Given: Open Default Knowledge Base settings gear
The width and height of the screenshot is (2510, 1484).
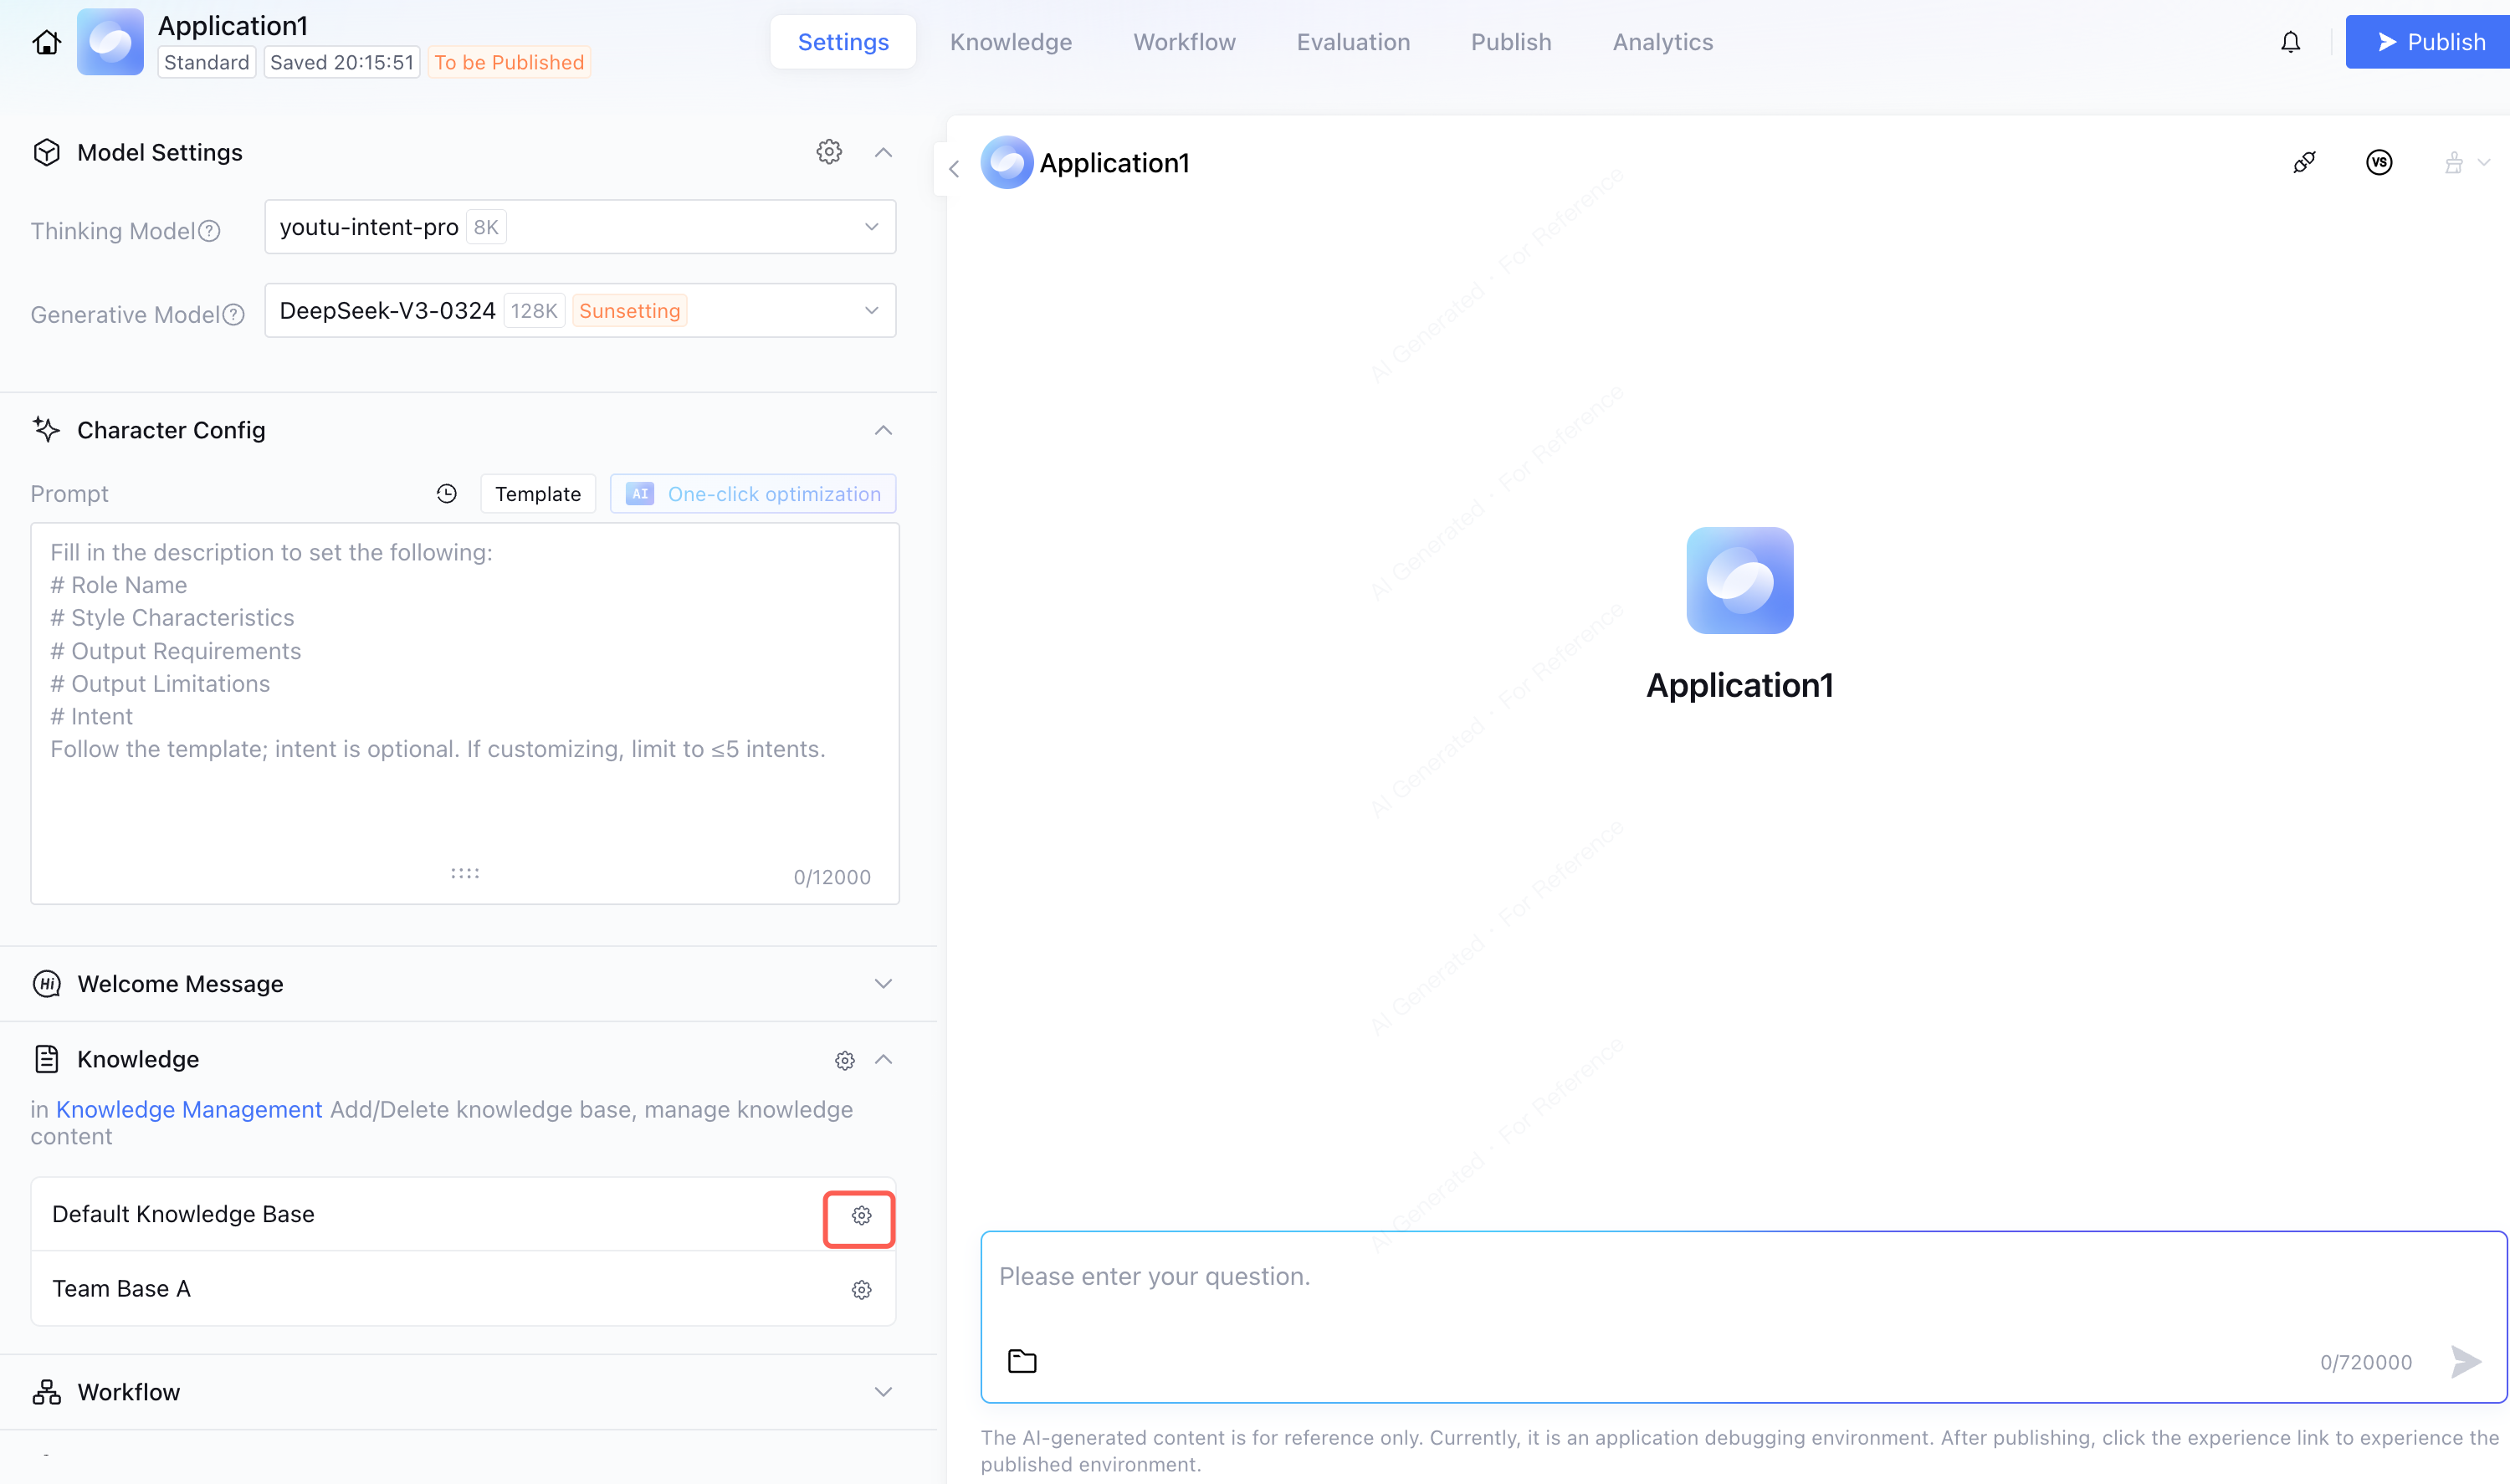Looking at the screenshot, I should 861,1215.
